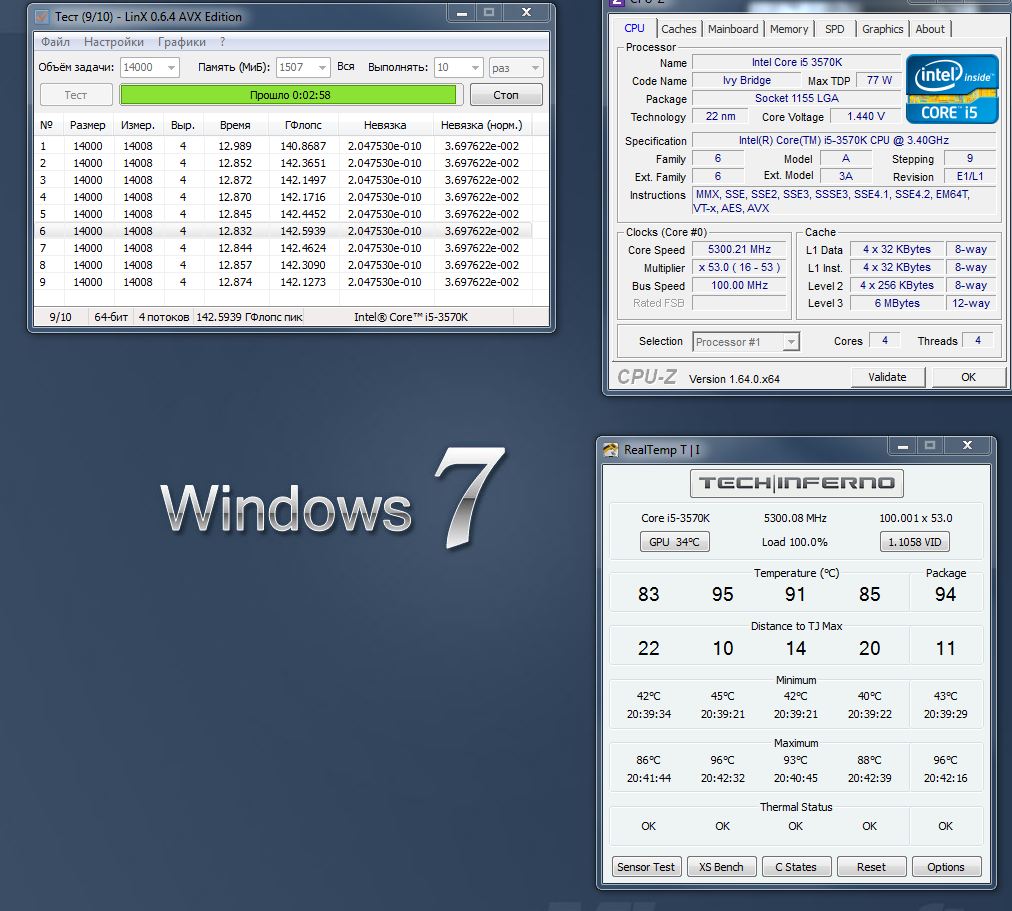Image resolution: width=1012 pixels, height=911 pixels.
Task: Click the Package temperature 94 reading
Action: tap(946, 594)
